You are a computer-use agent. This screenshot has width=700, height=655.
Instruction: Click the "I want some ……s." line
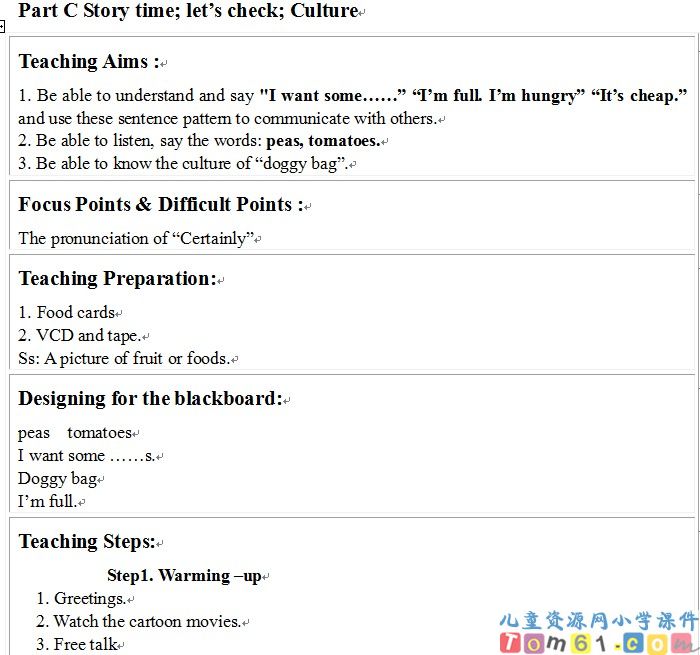(x=86, y=456)
